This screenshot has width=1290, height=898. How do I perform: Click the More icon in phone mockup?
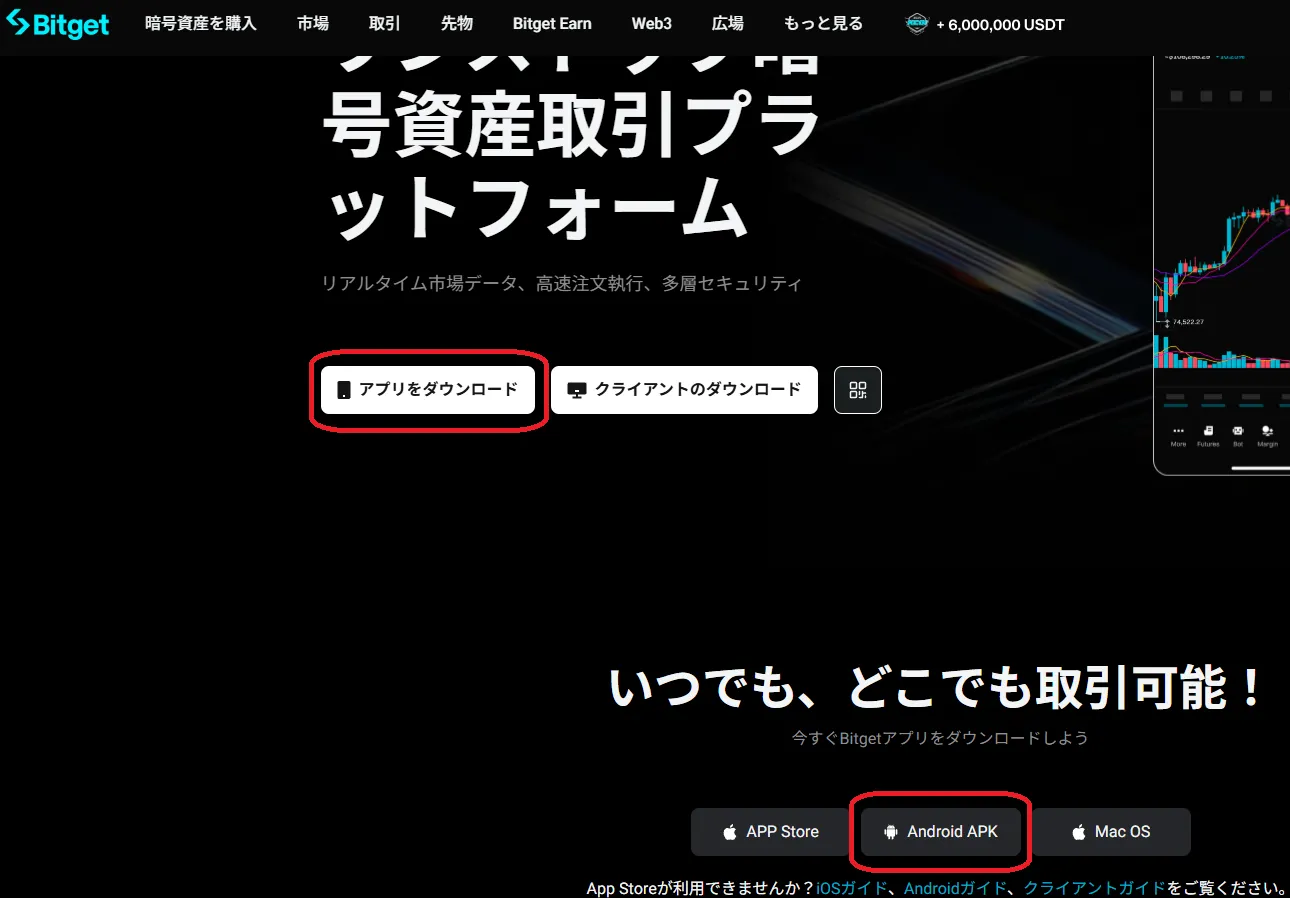(1178, 436)
